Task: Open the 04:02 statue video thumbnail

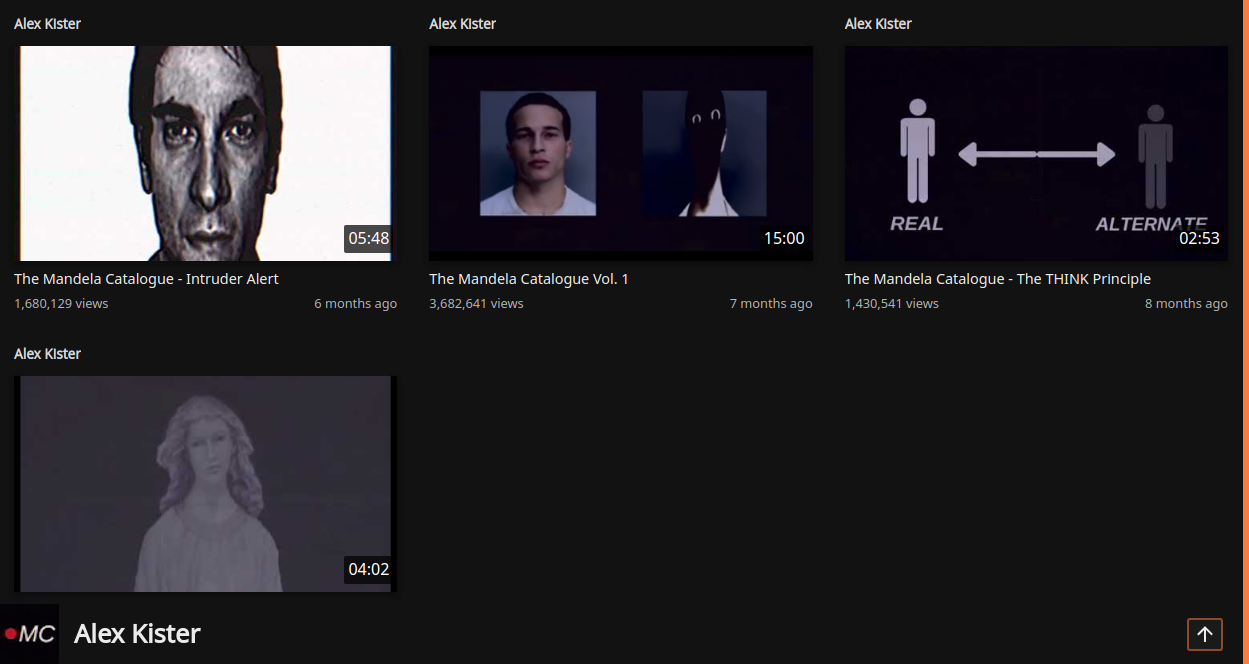Action: (x=205, y=484)
